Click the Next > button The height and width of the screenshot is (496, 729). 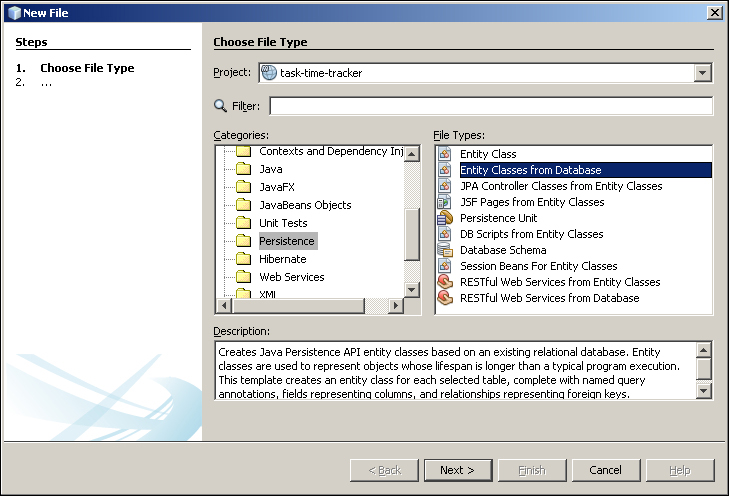click(x=458, y=470)
